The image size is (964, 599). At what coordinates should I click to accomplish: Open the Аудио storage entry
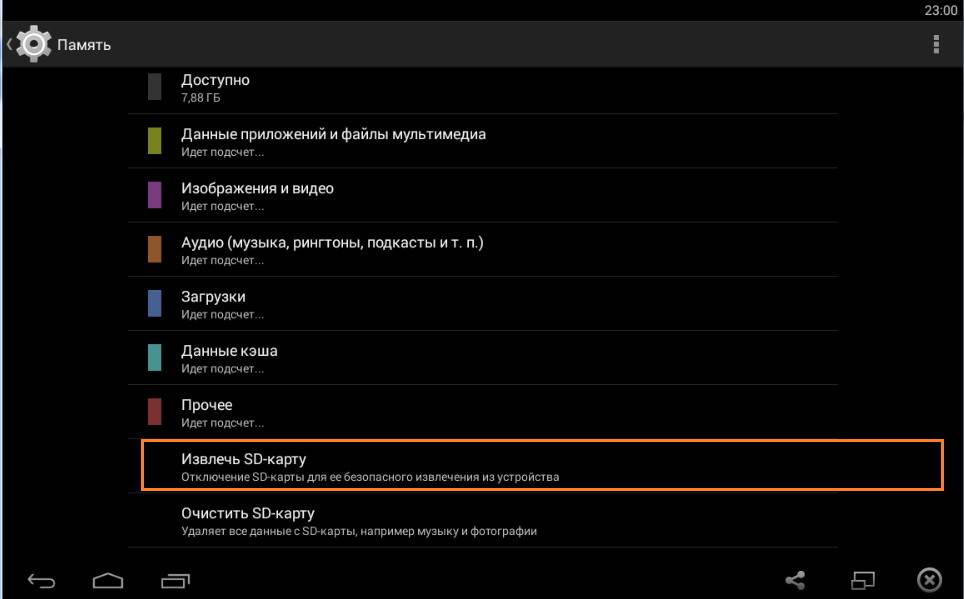pyautogui.click(x=483, y=249)
